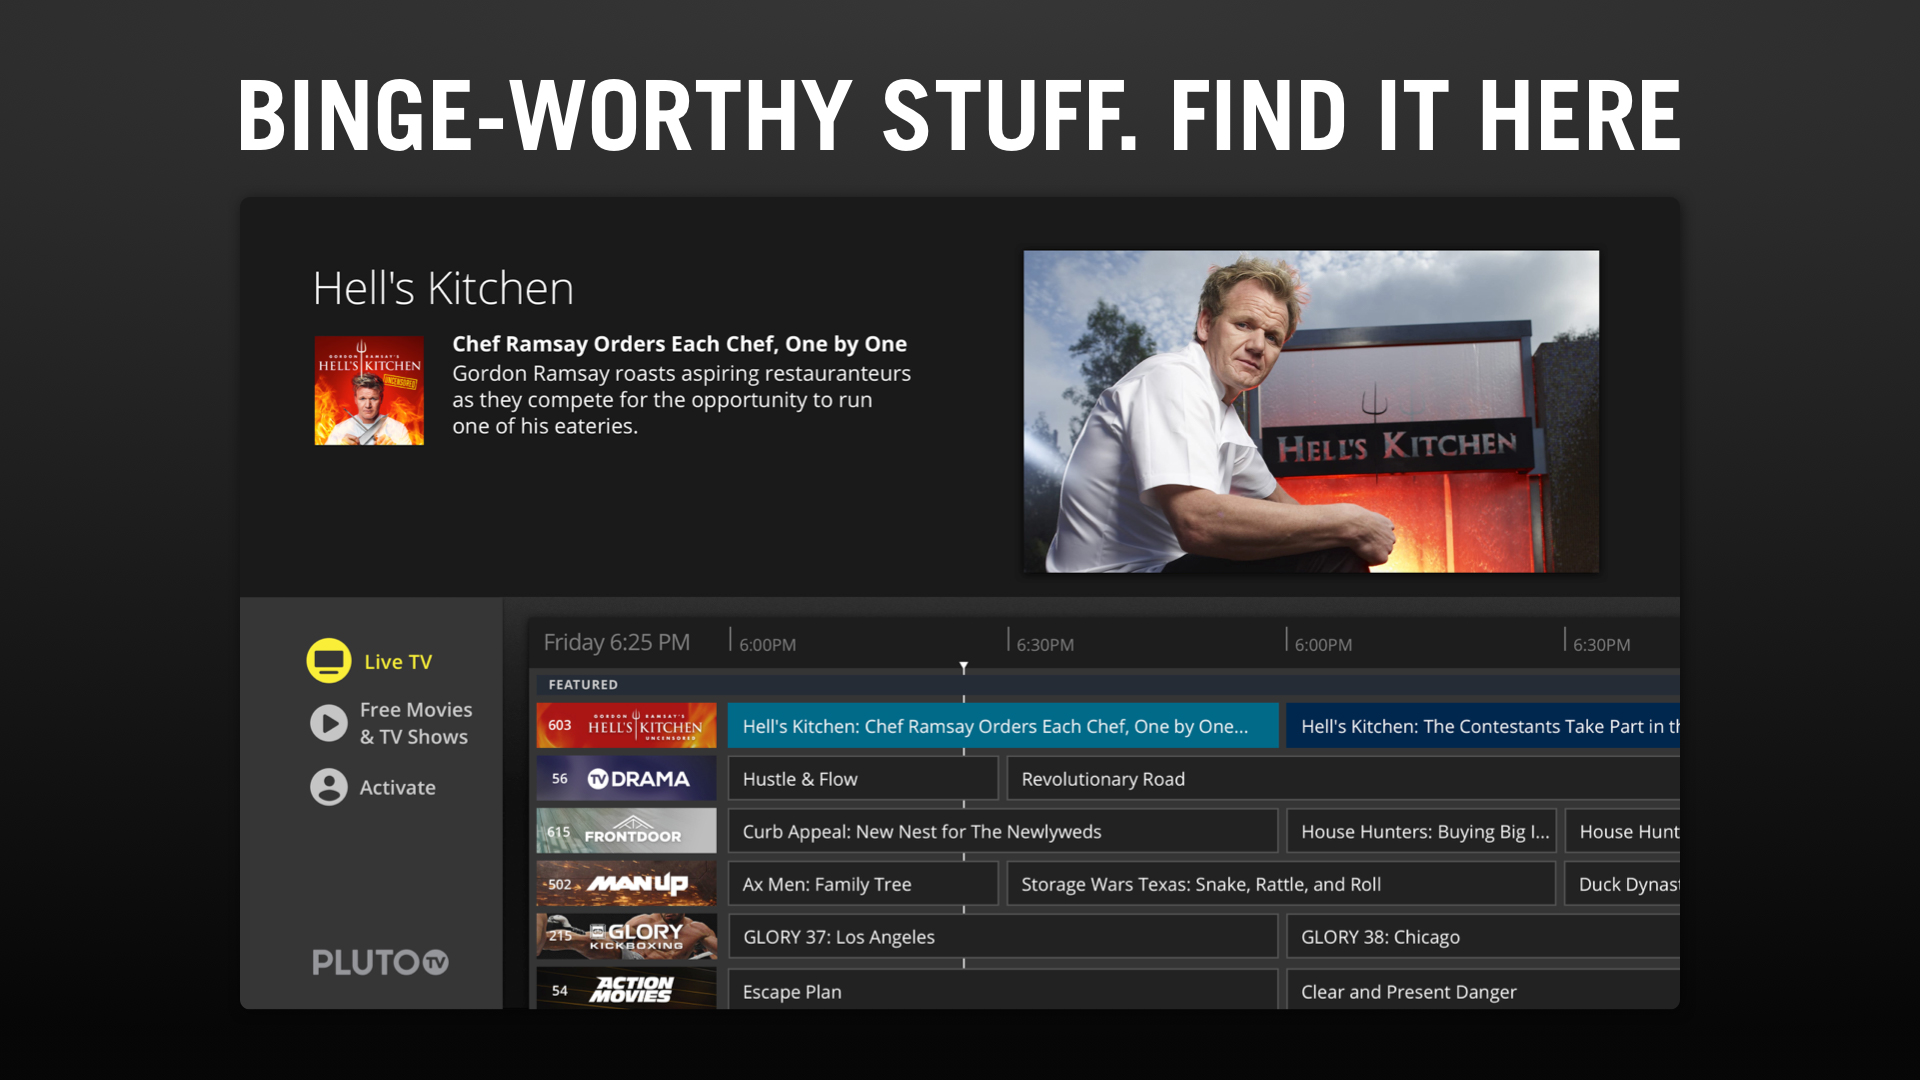Viewport: 1920px width, 1080px height.
Task: Click the Hell's Kitchen poster thumbnail
Action: click(369, 390)
